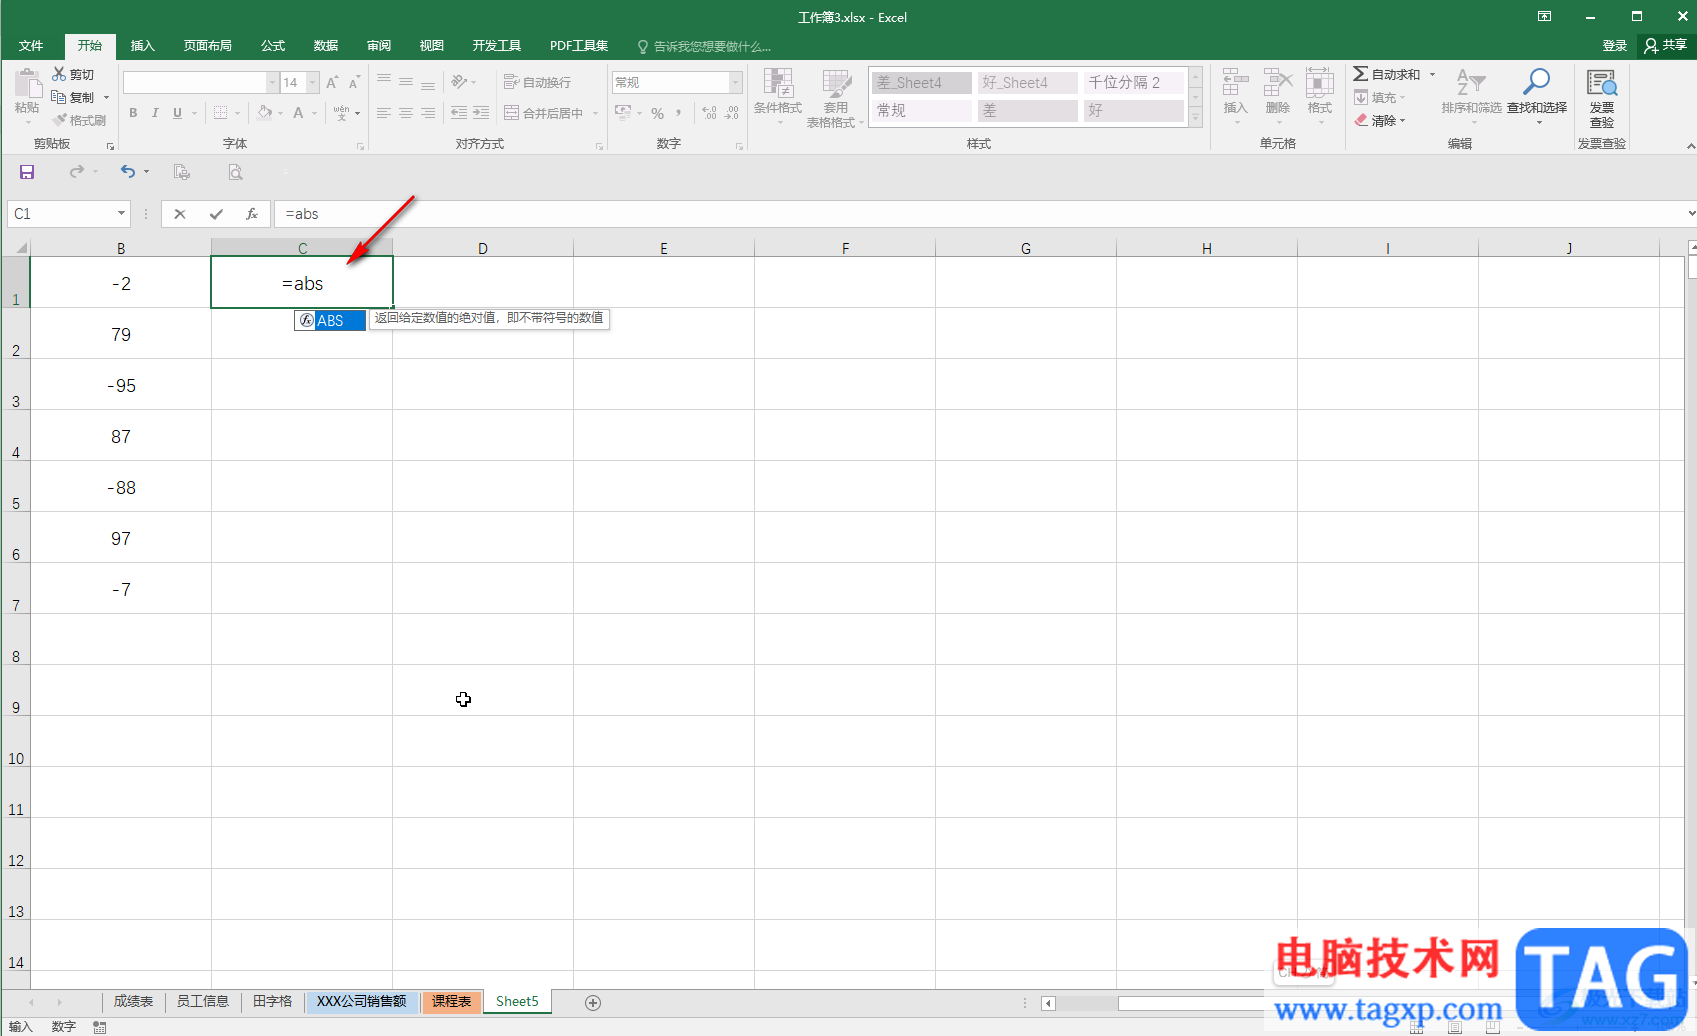This screenshot has height=1036, width=1697.
Task: Collapse the ribbon with chevron
Action: coord(1690,146)
